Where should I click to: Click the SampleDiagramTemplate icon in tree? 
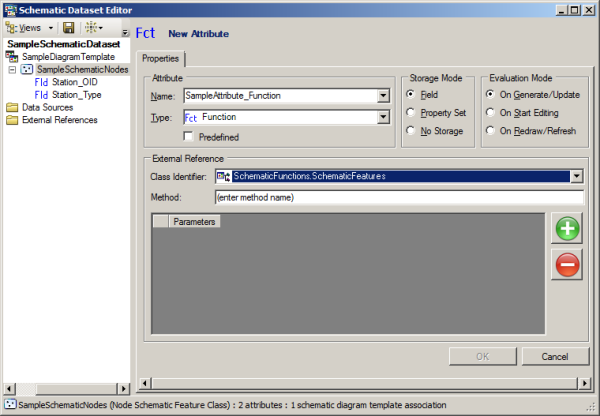coord(12,58)
